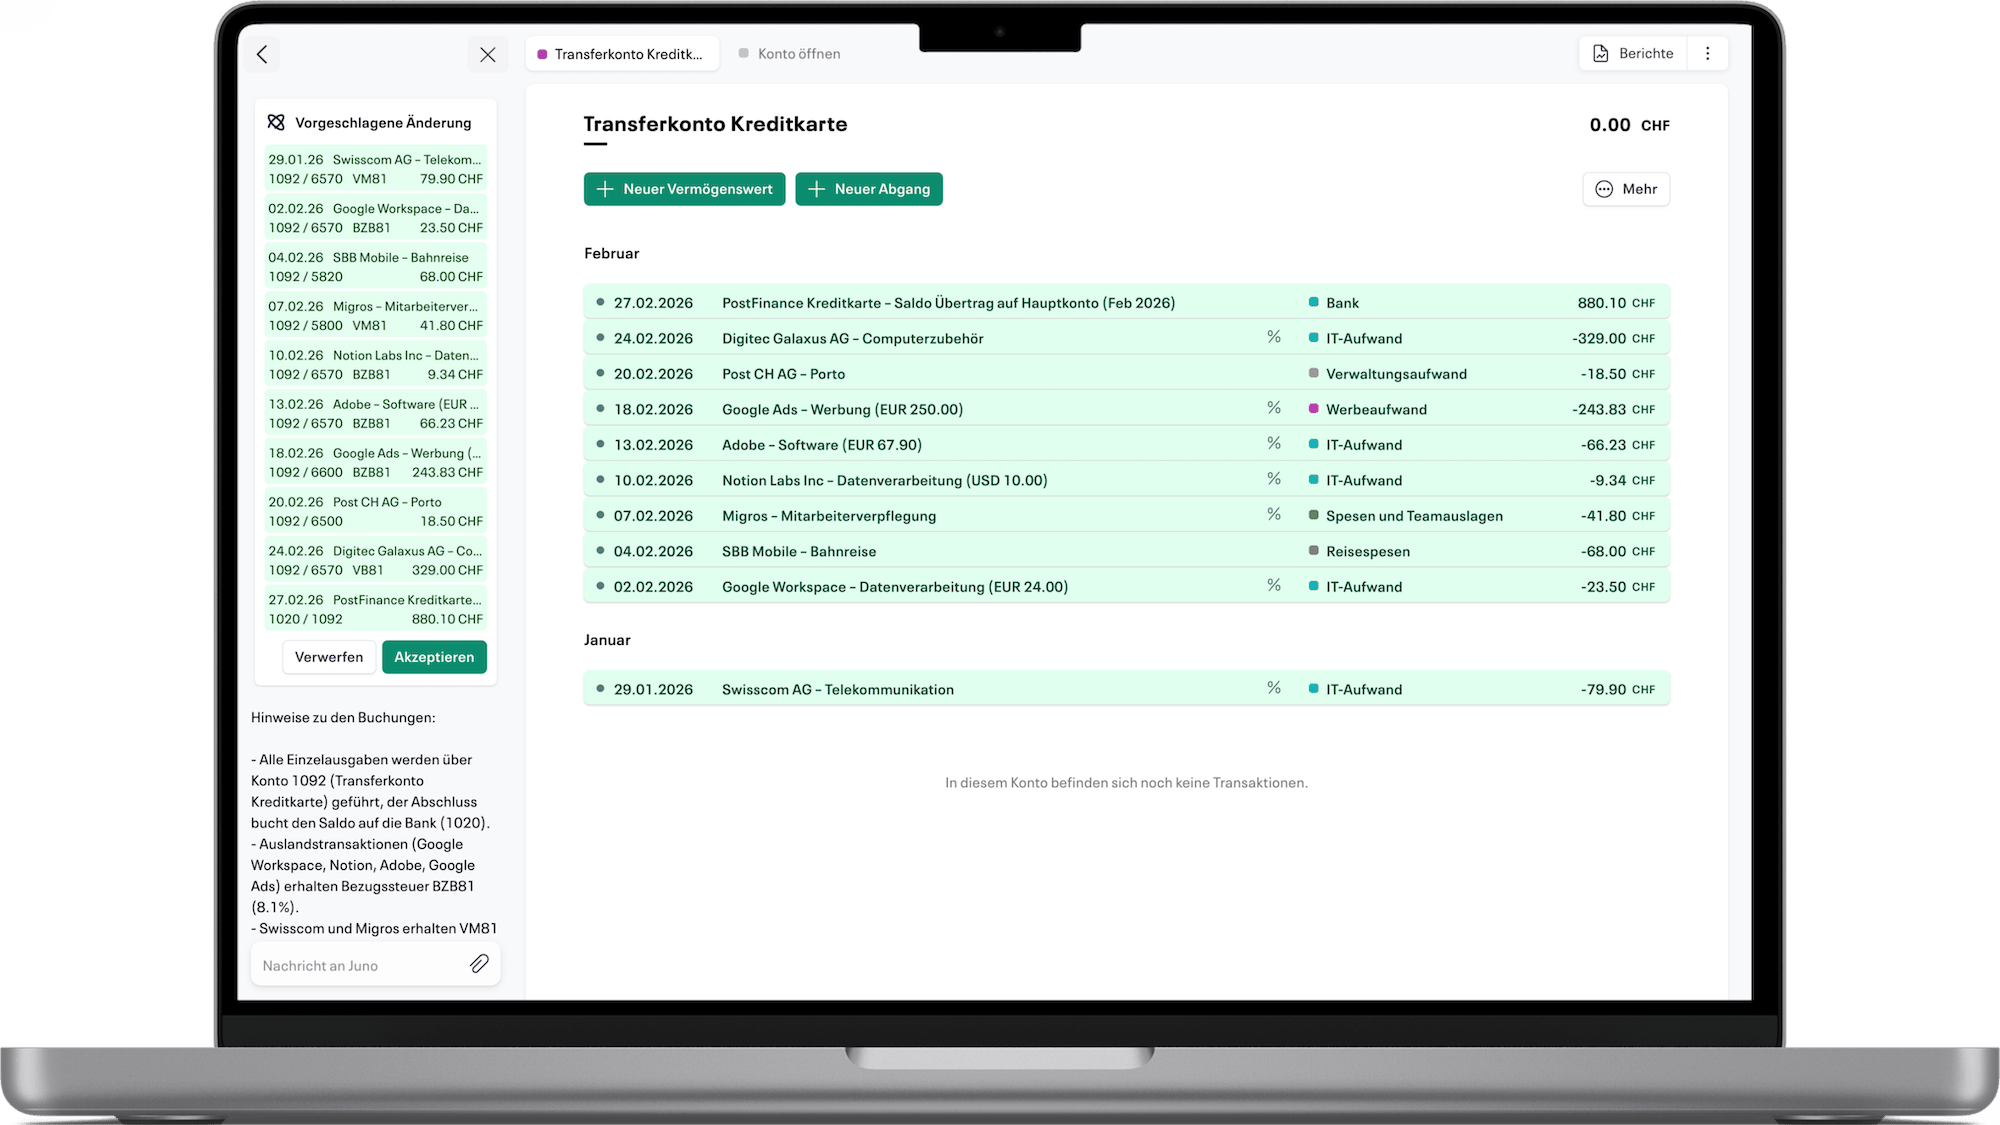Click the percent icon on Migros row
The height and width of the screenshot is (1125, 2000).
1274,514
